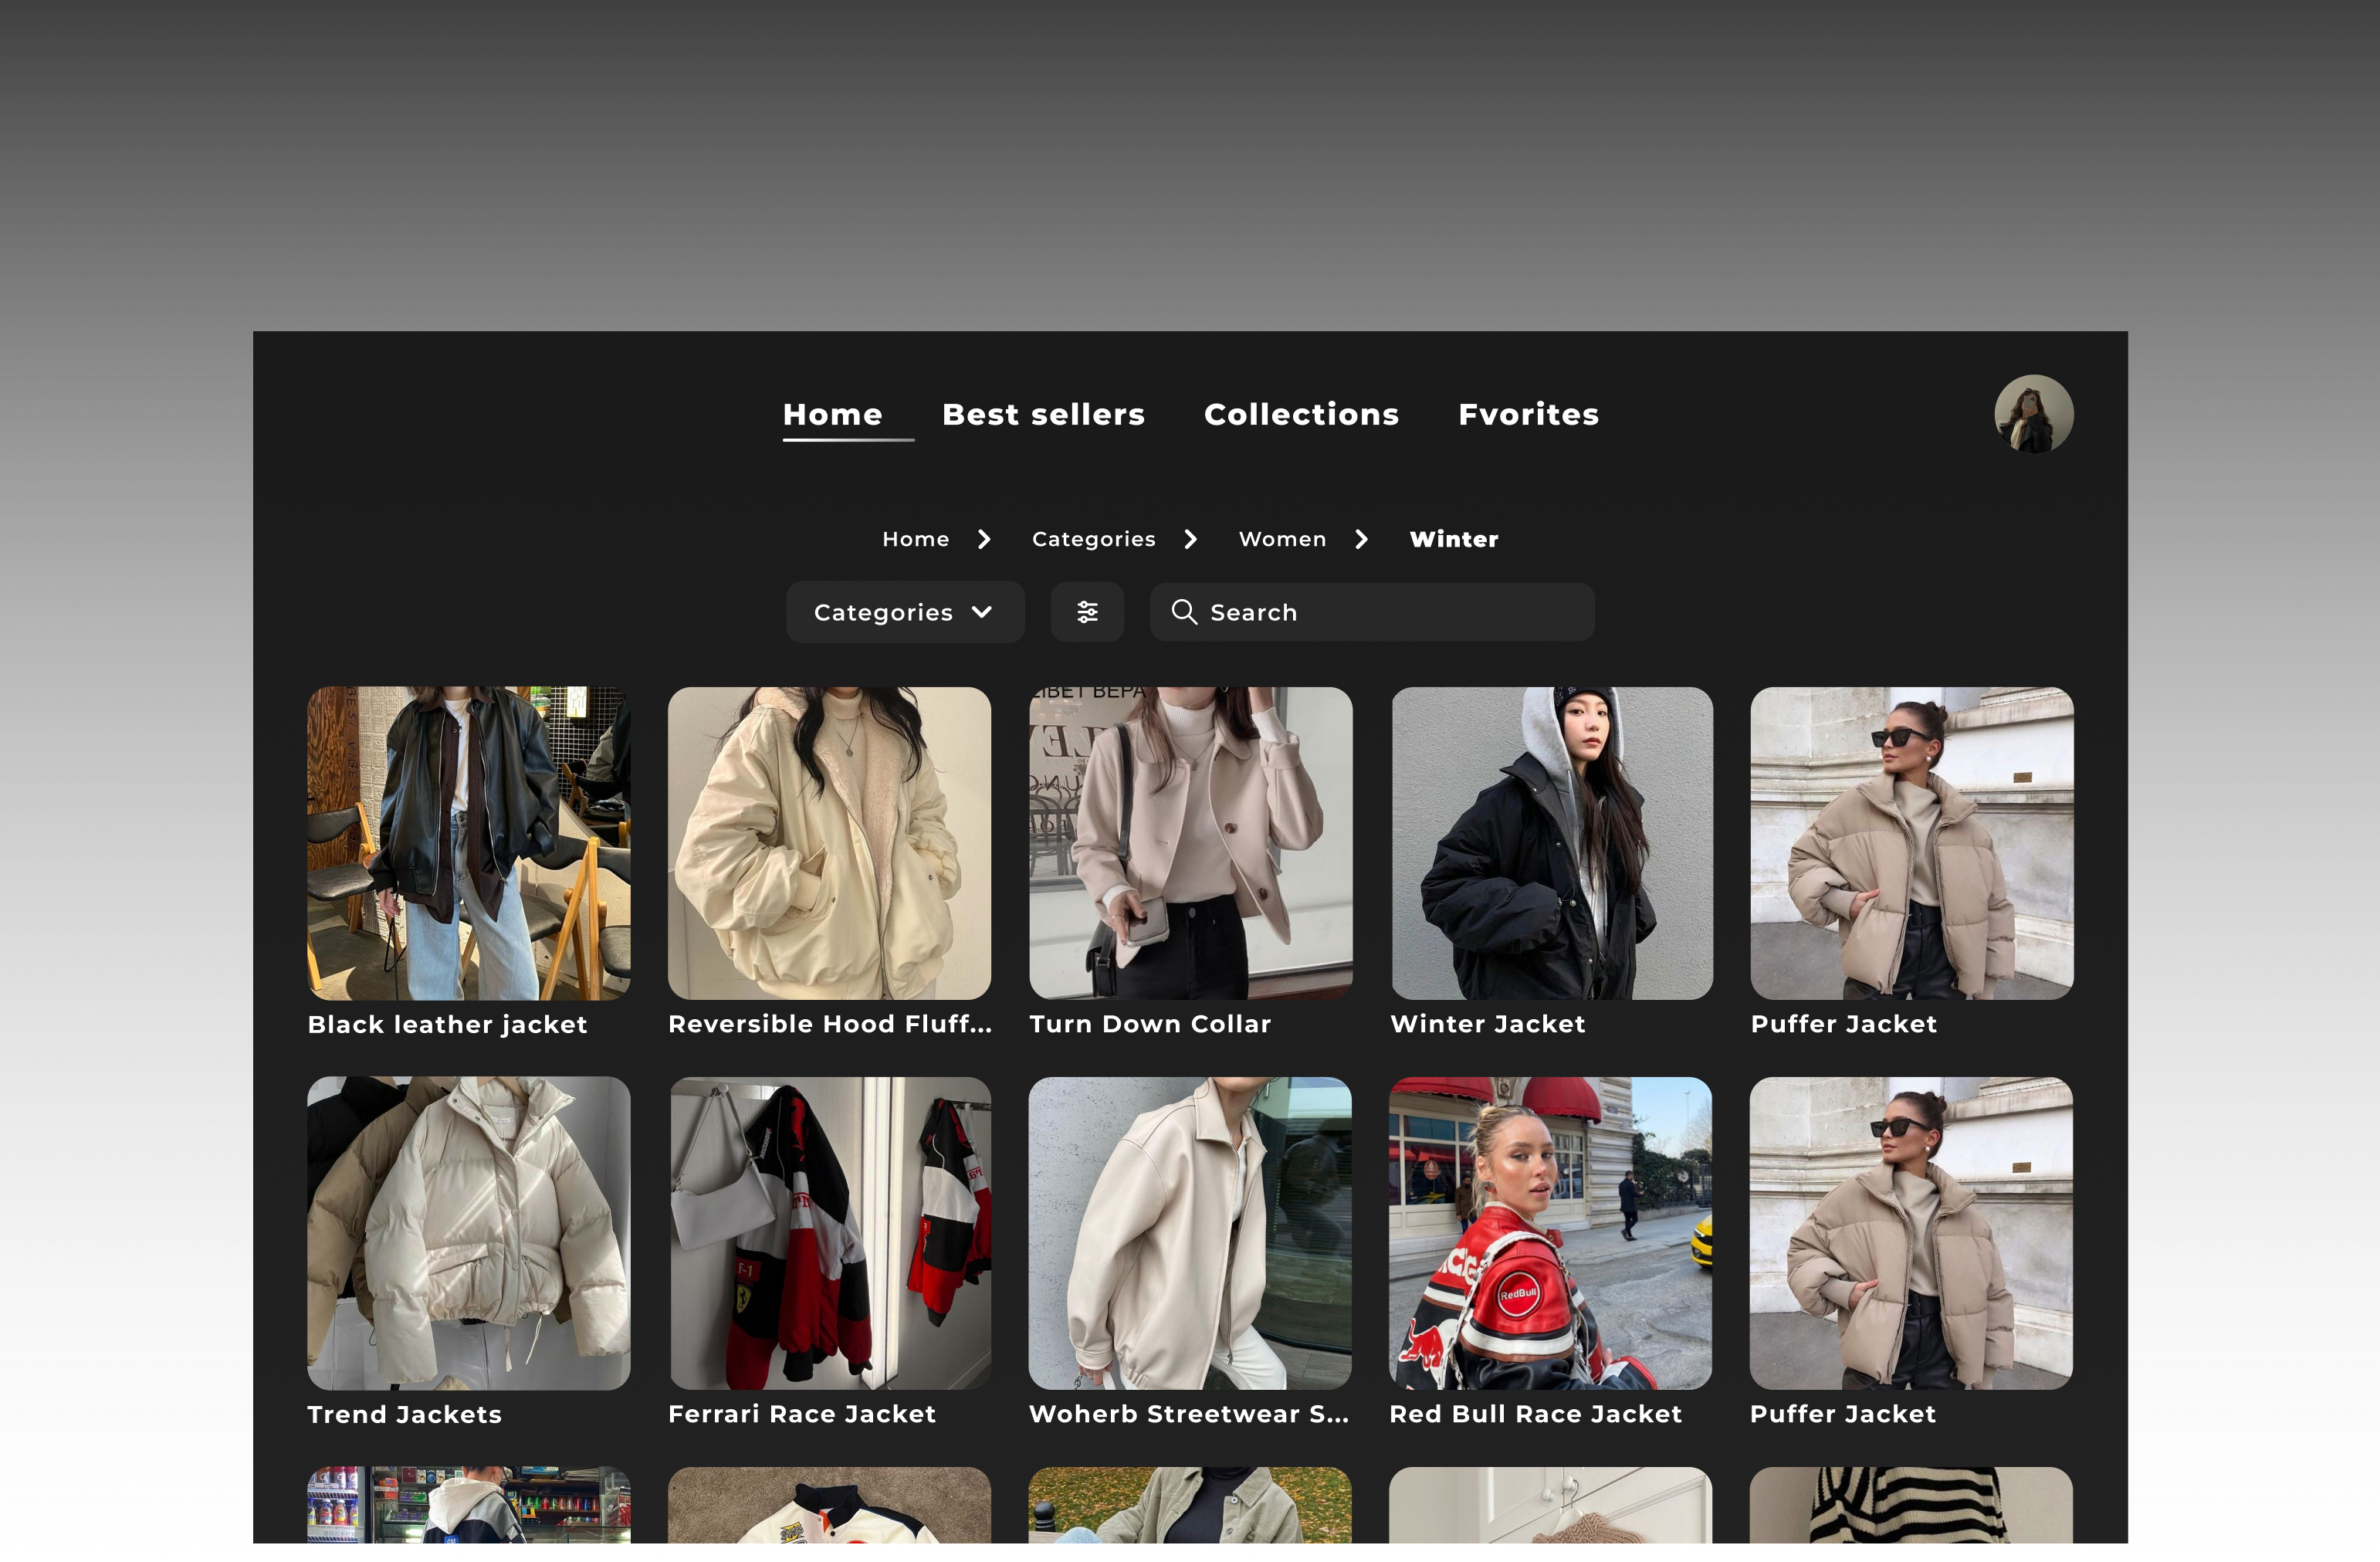Click the chevron after Women breadcrumb
This screenshot has height=1562, width=2380.
click(1361, 539)
